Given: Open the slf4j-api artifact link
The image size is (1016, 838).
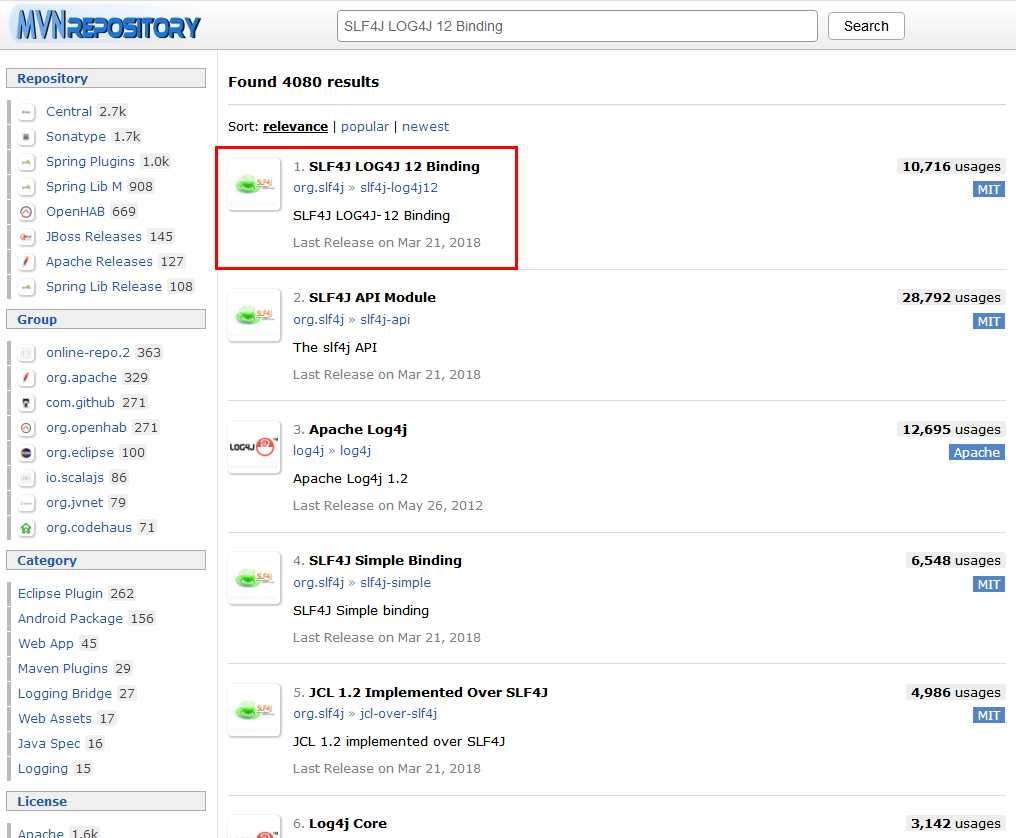Looking at the screenshot, I should tap(385, 320).
